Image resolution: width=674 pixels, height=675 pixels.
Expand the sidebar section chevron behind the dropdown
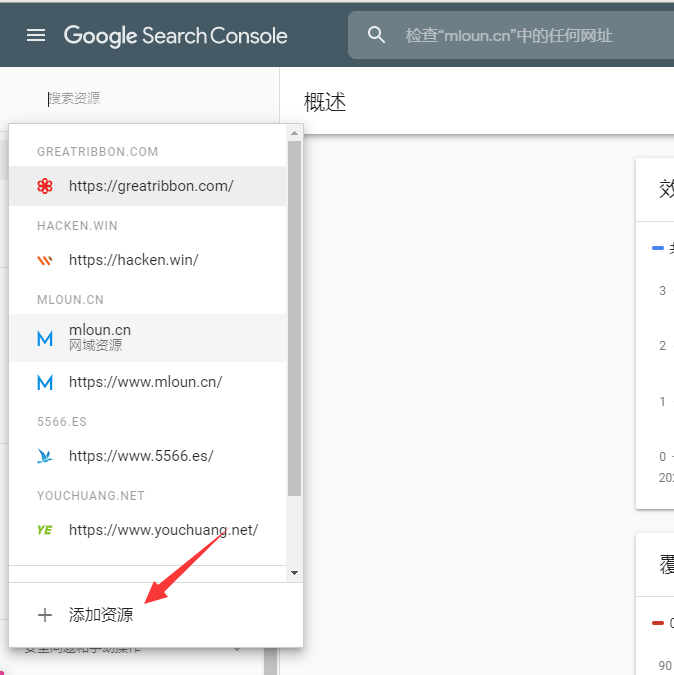[x=237, y=649]
